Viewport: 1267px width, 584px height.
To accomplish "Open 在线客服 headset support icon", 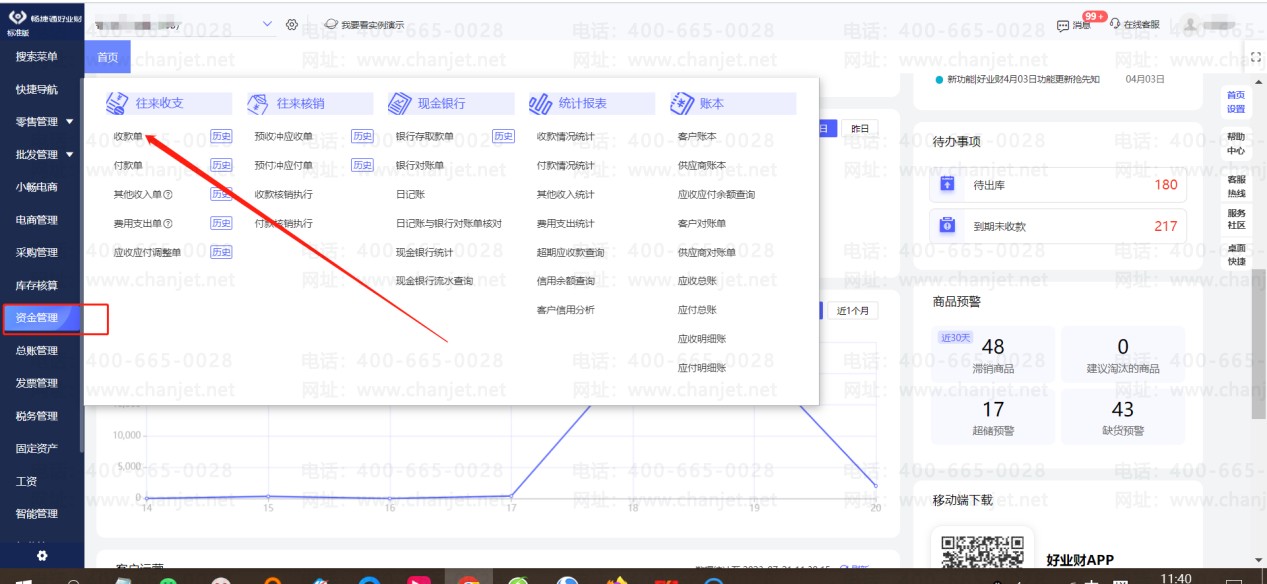I will (1115, 24).
